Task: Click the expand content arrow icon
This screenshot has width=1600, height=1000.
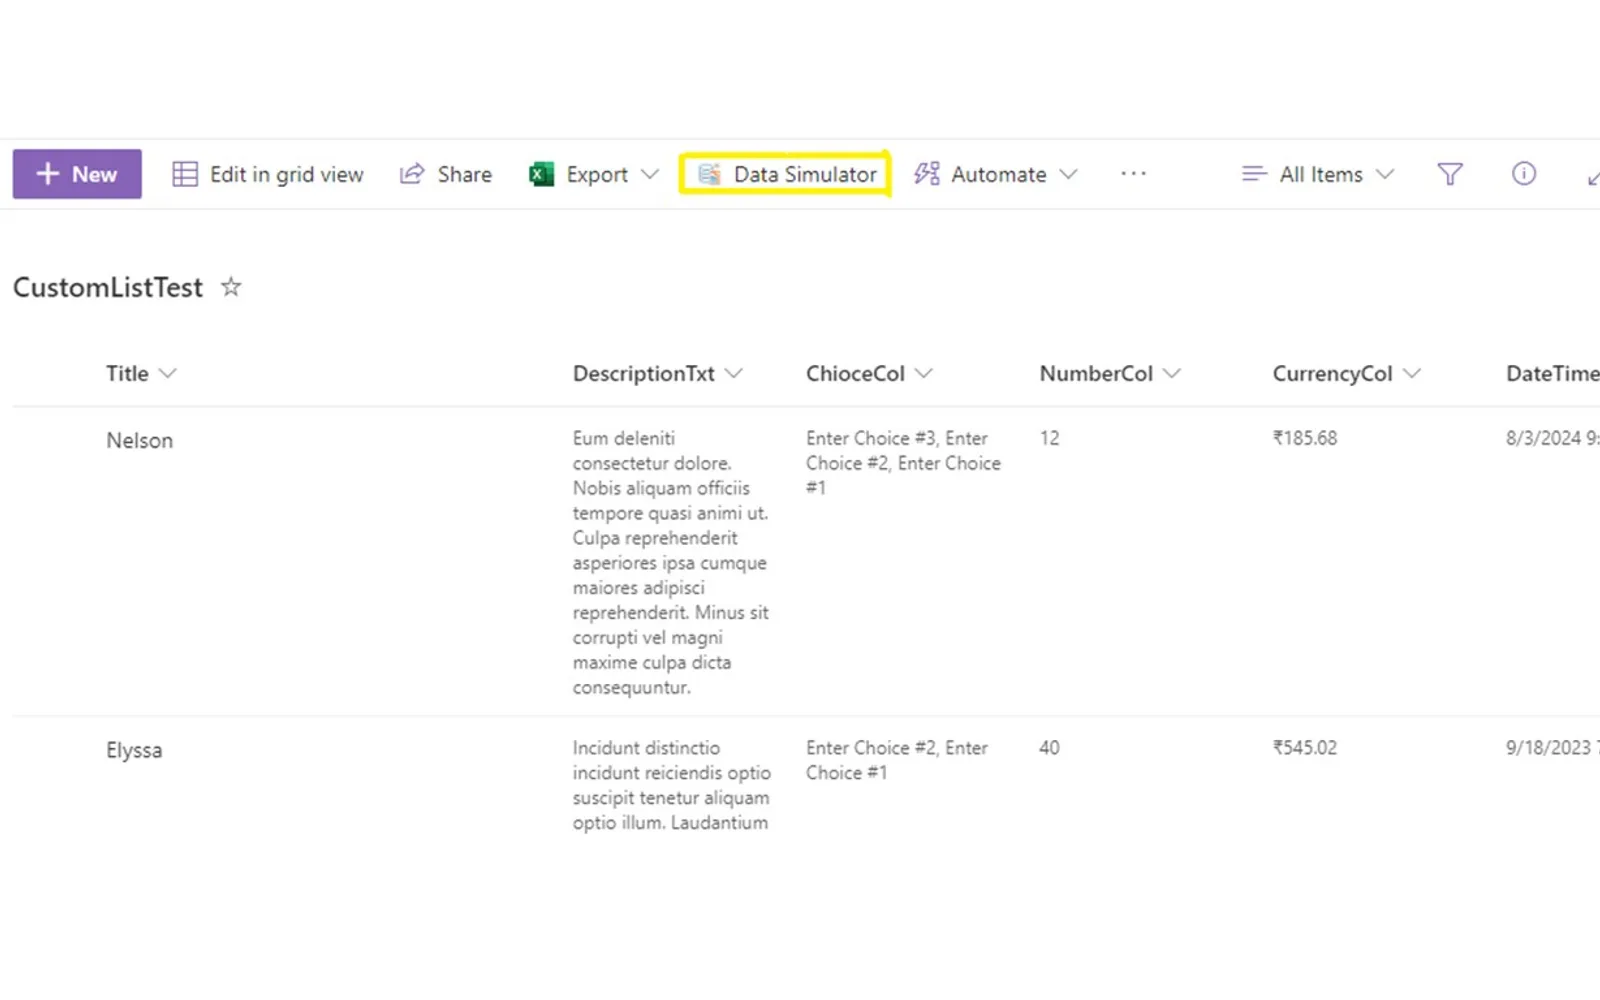Action: (1592, 178)
